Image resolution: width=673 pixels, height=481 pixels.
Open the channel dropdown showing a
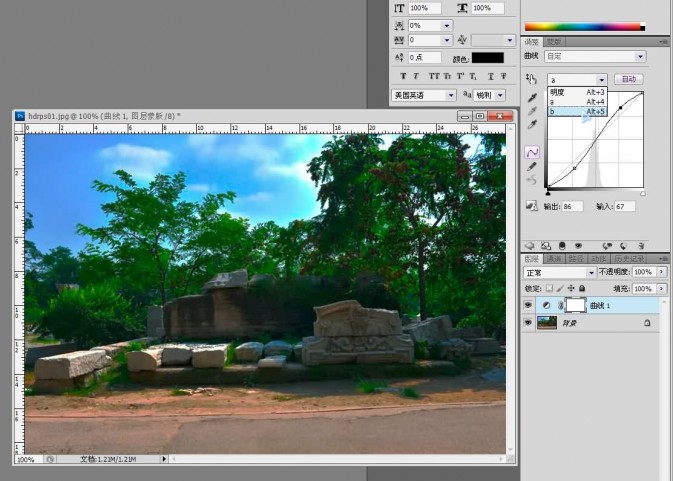tap(577, 79)
